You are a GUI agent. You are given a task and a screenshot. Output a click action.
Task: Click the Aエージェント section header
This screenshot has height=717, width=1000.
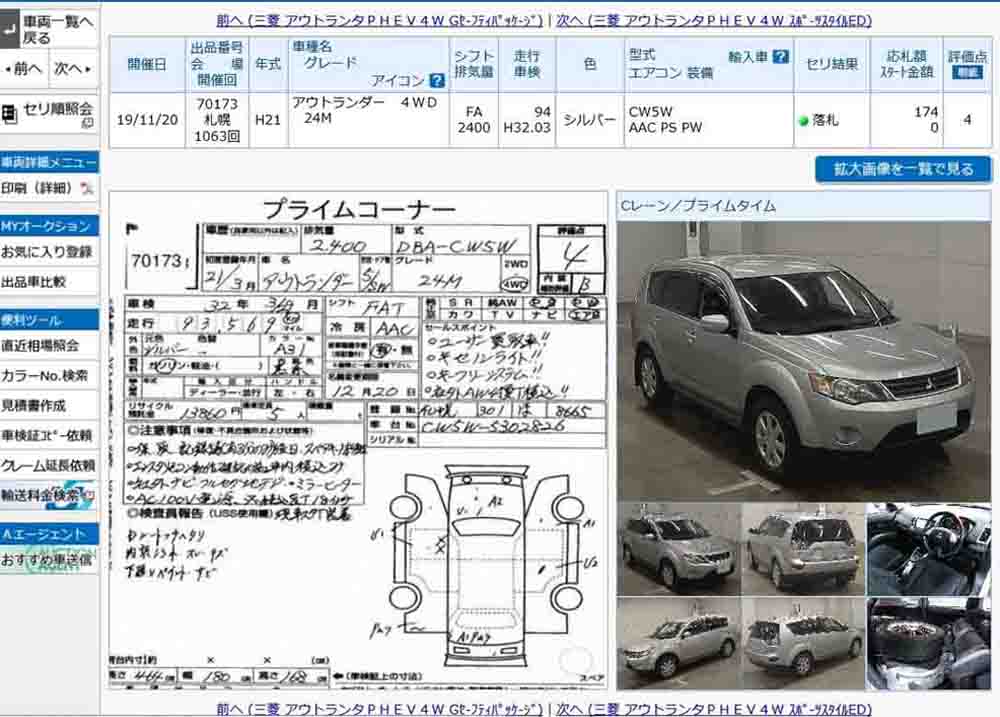click(x=49, y=534)
